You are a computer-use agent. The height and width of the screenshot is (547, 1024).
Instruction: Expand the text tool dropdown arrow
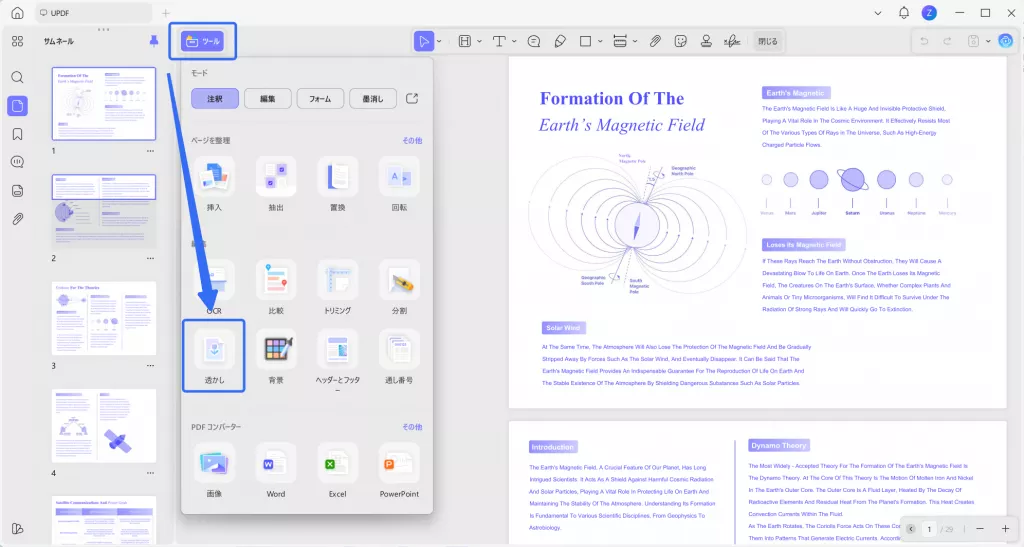point(514,41)
